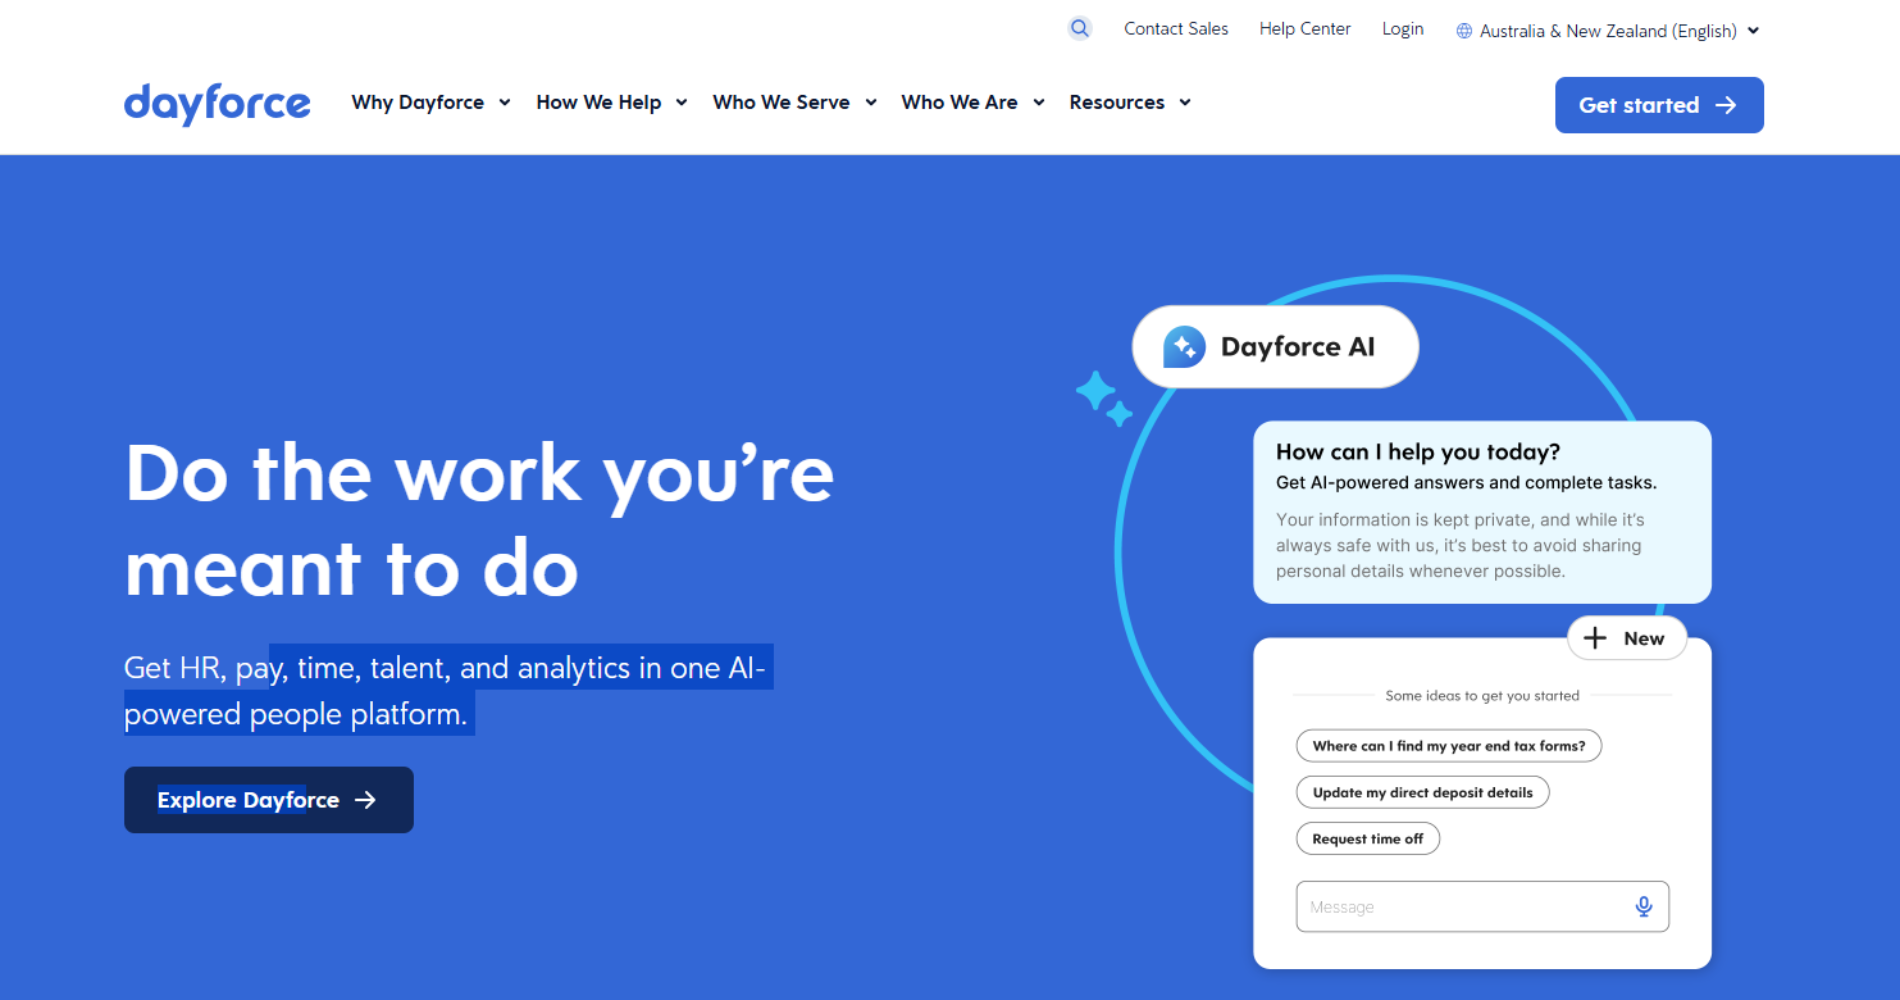Open the Help Center
1900x1000 pixels.
(x=1304, y=28)
